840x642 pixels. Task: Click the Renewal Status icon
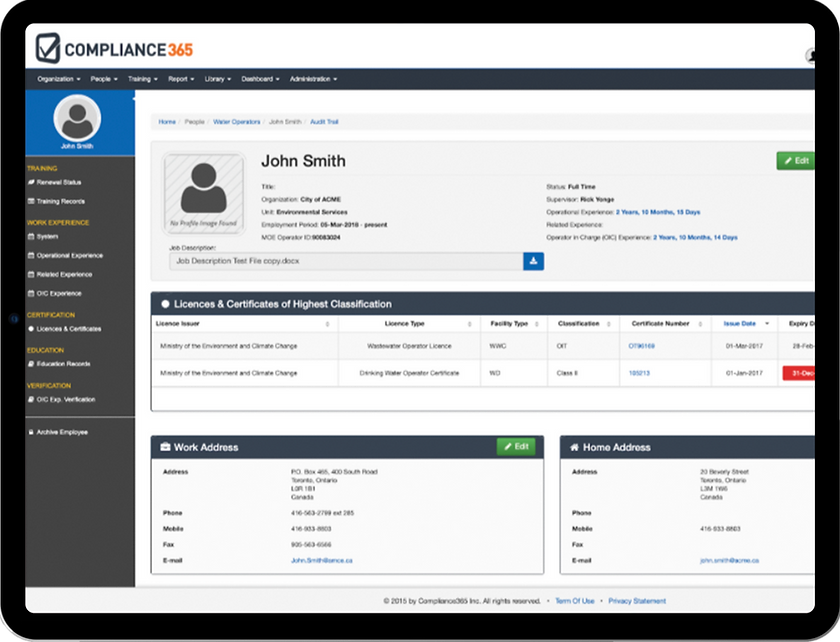click(x=31, y=182)
